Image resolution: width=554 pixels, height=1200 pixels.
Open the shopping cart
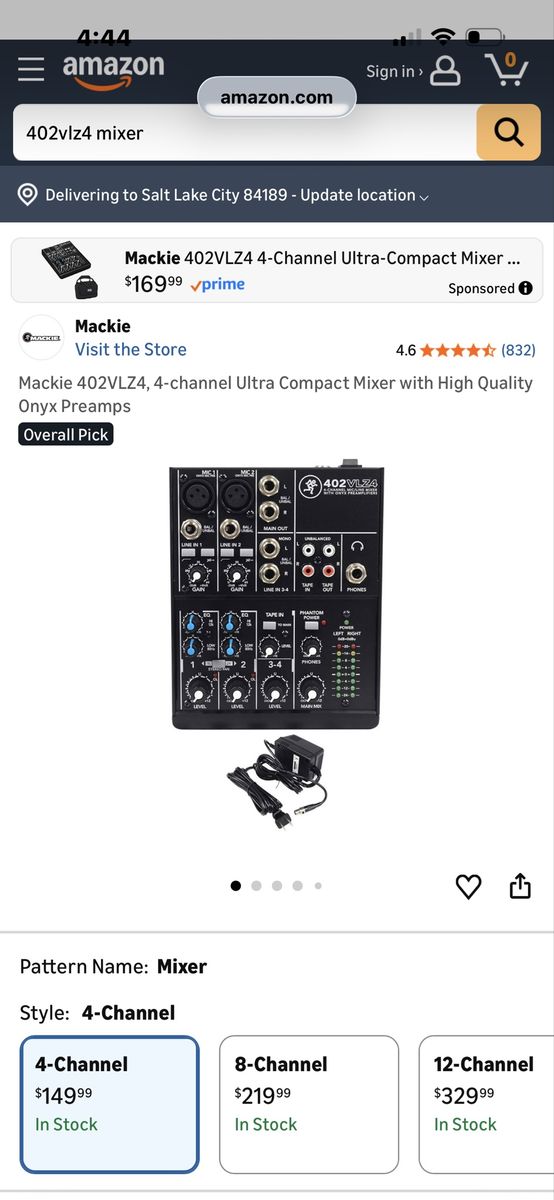click(507, 69)
